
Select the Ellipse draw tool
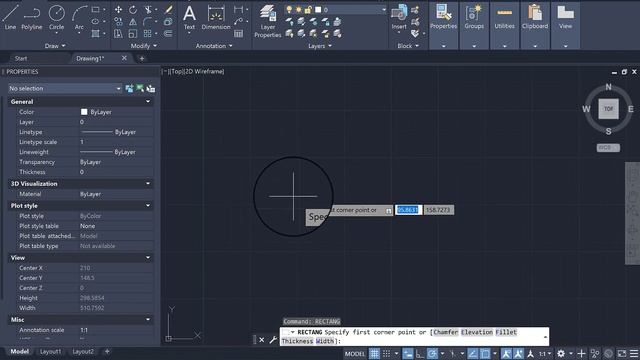click(96, 21)
